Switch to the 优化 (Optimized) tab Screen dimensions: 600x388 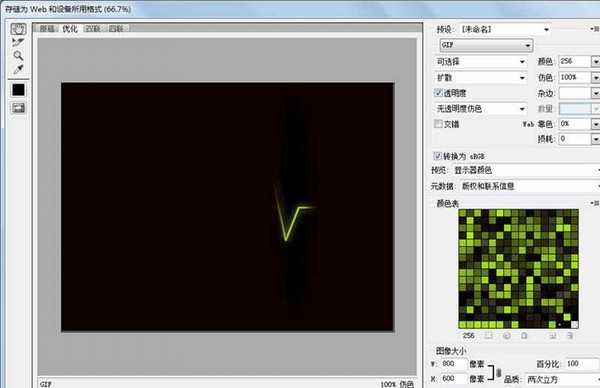pyautogui.click(x=70, y=29)
